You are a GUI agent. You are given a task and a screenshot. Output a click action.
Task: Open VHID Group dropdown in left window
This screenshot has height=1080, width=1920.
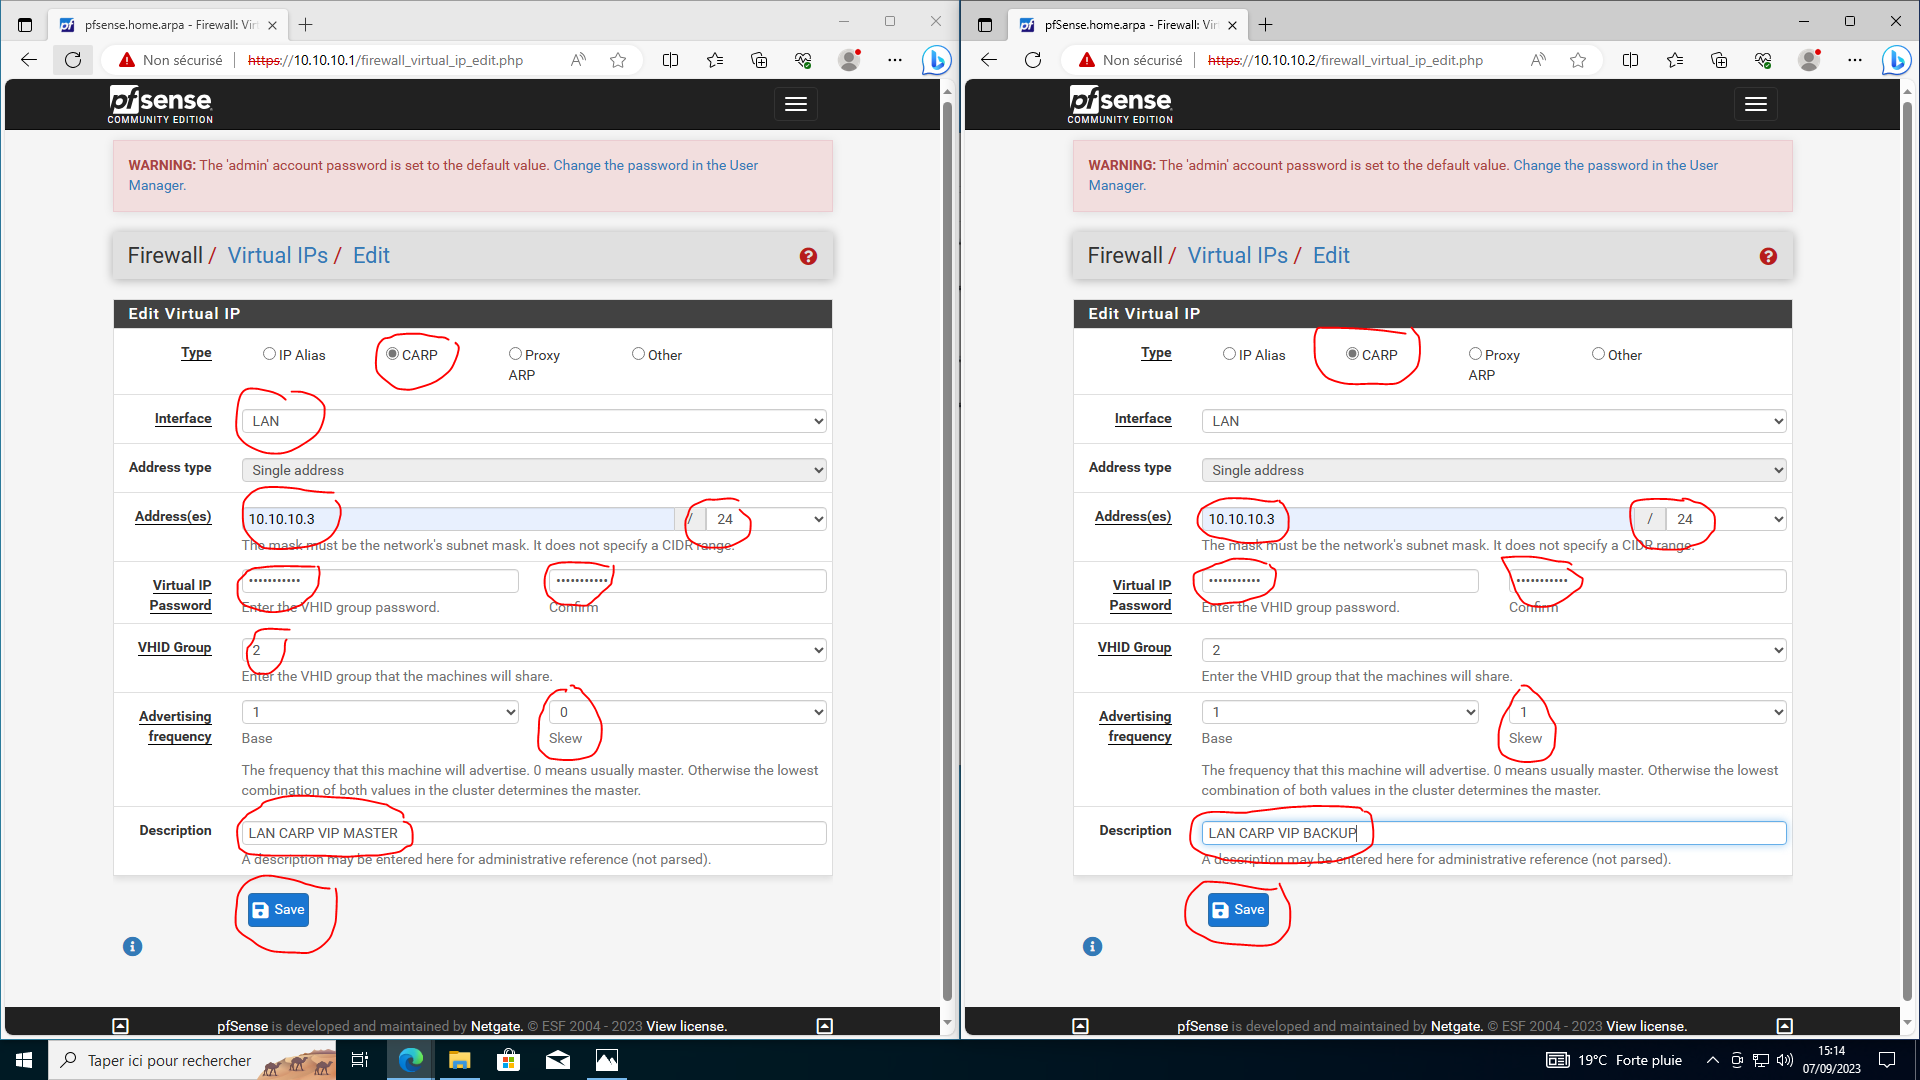[534, 650]
